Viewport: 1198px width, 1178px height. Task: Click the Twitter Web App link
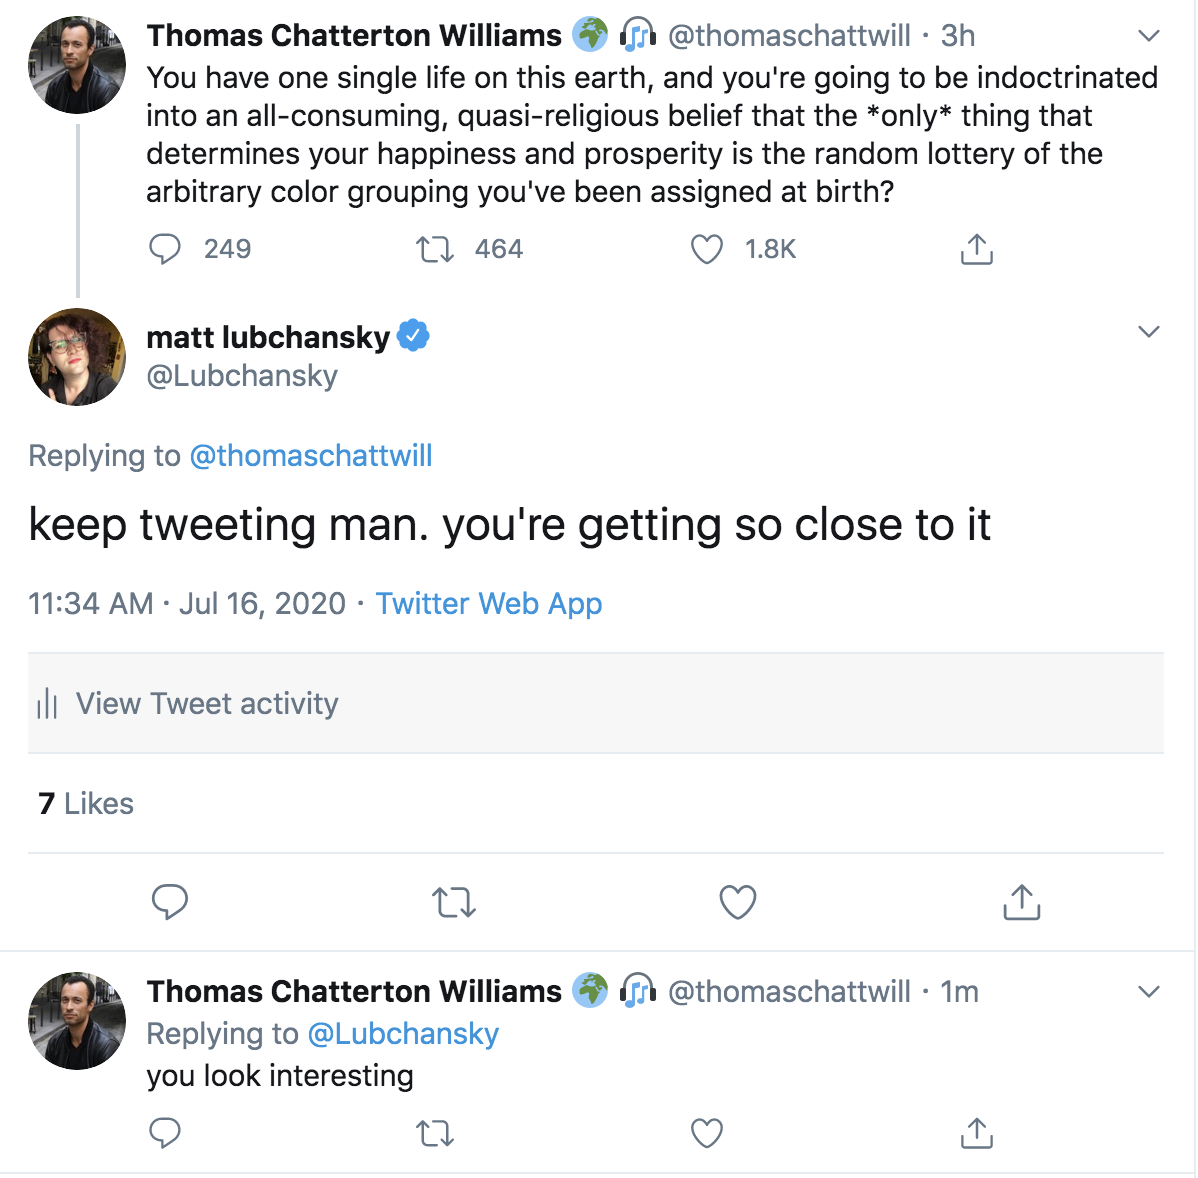pyautogui.click(x=489, y=604)
